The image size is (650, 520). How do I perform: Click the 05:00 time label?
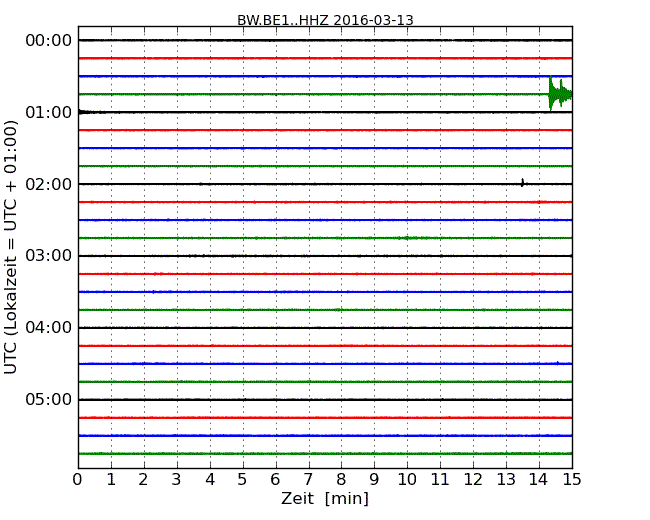(x=49, y=399)
